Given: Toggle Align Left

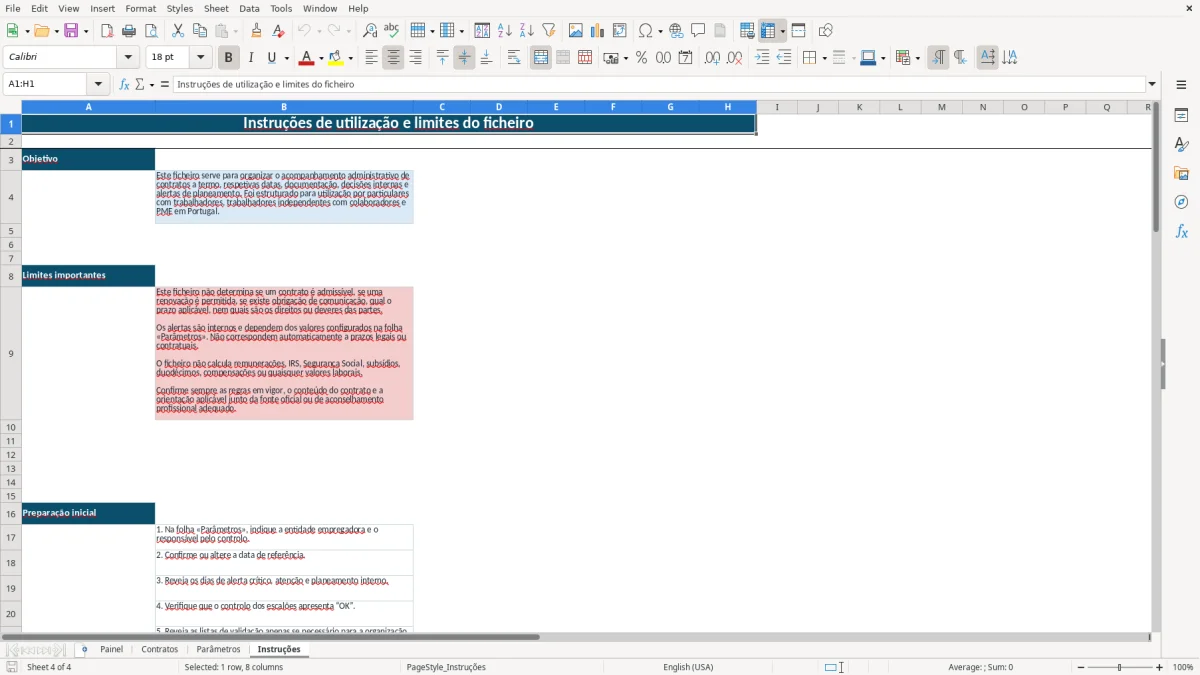Looking at the screenshot, I should click(371, 58).
